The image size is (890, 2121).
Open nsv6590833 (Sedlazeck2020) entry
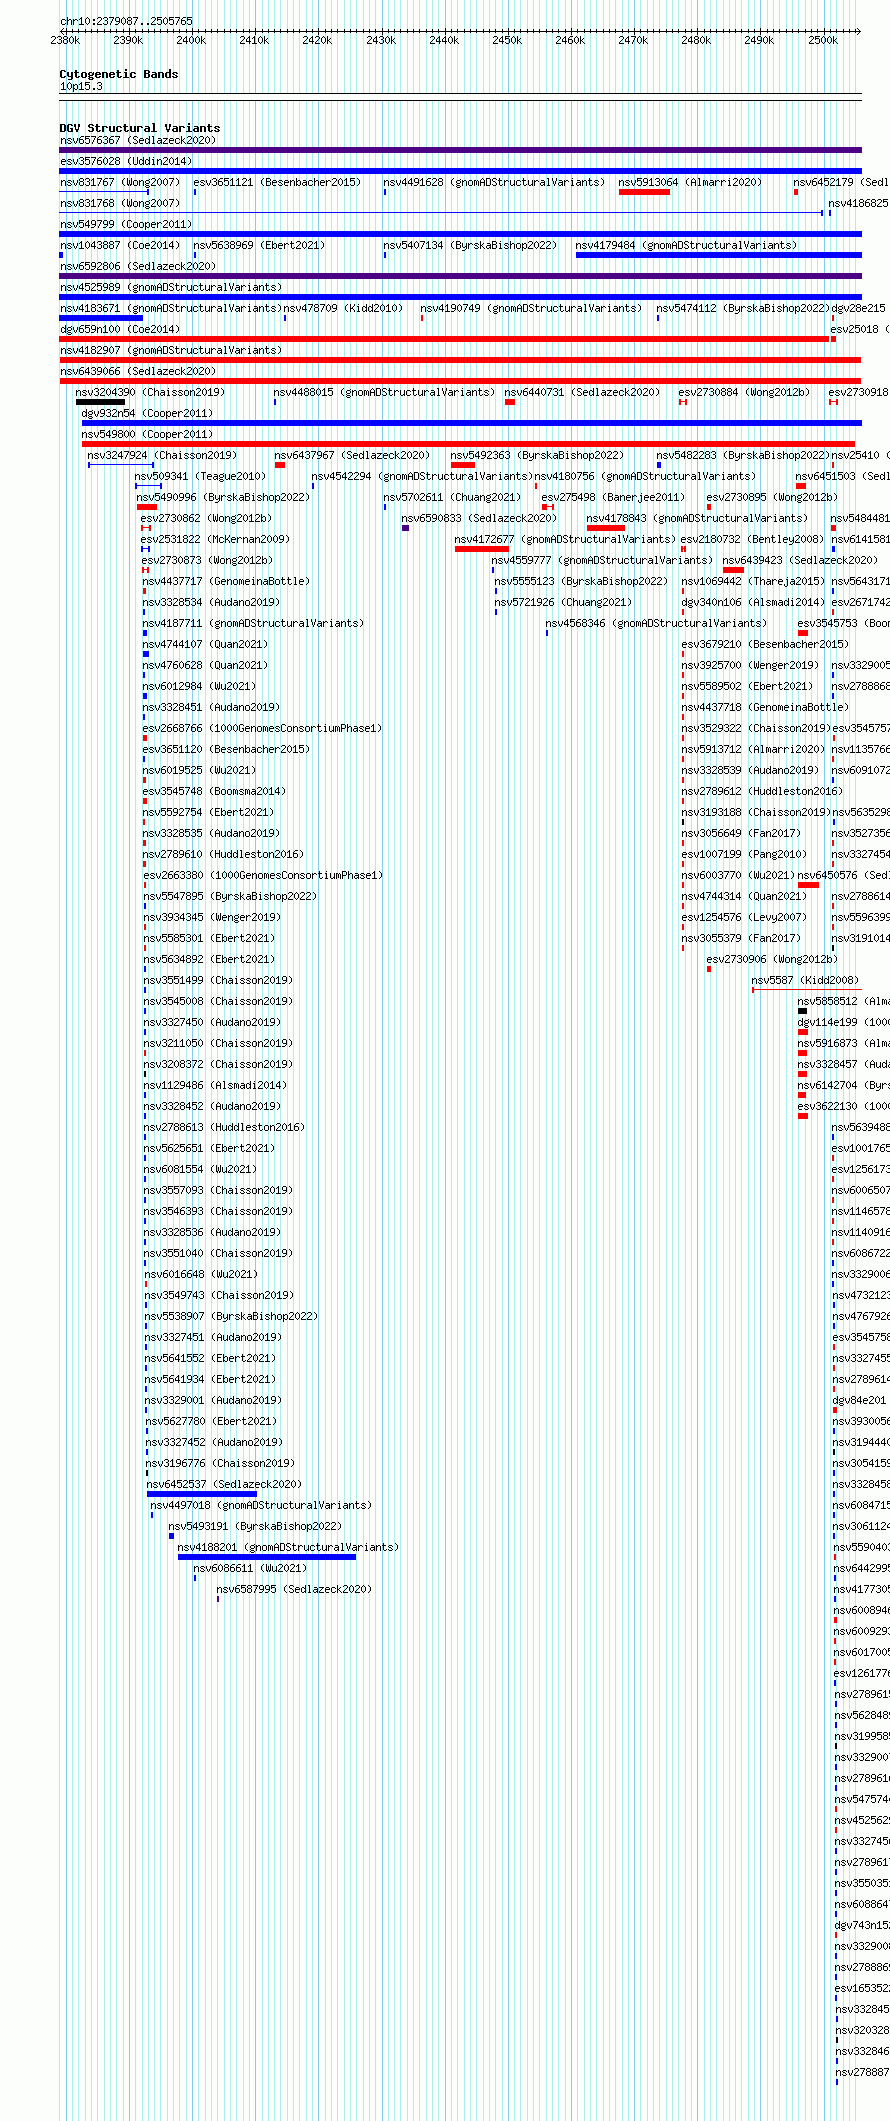click(480, 518)
